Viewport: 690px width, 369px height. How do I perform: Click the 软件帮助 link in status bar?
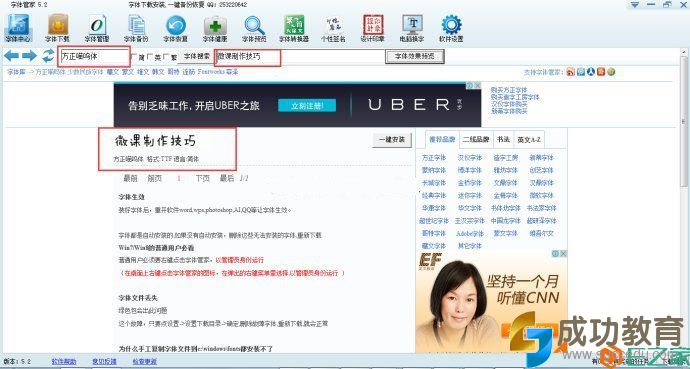coord(64,362)
